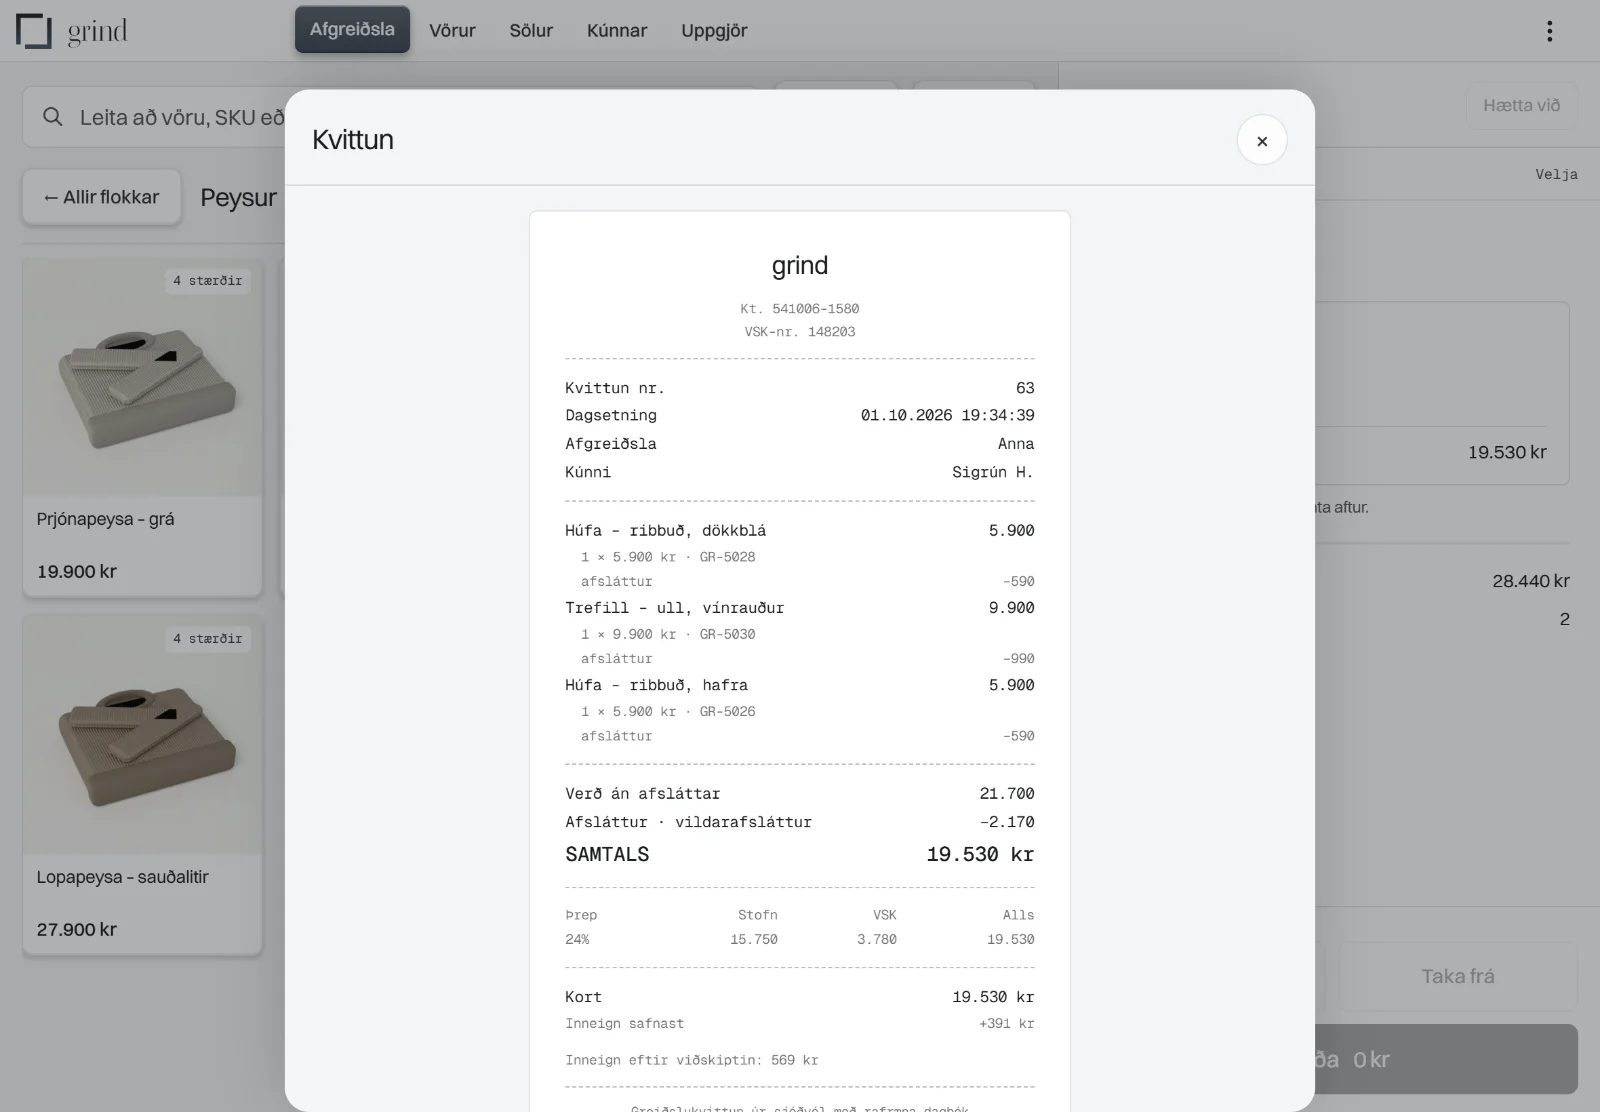Click the VSK amount 3.780
The image size is (1600, 1112).
pos(876,939)
